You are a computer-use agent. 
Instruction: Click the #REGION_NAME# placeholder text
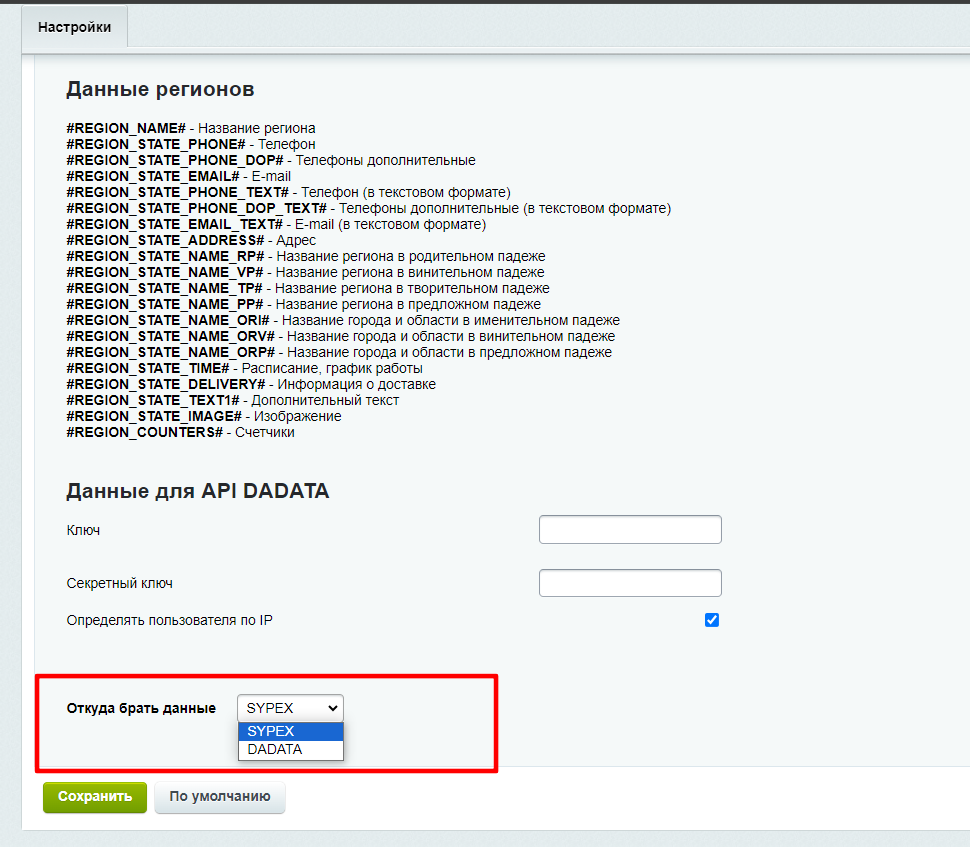[126, 128]
